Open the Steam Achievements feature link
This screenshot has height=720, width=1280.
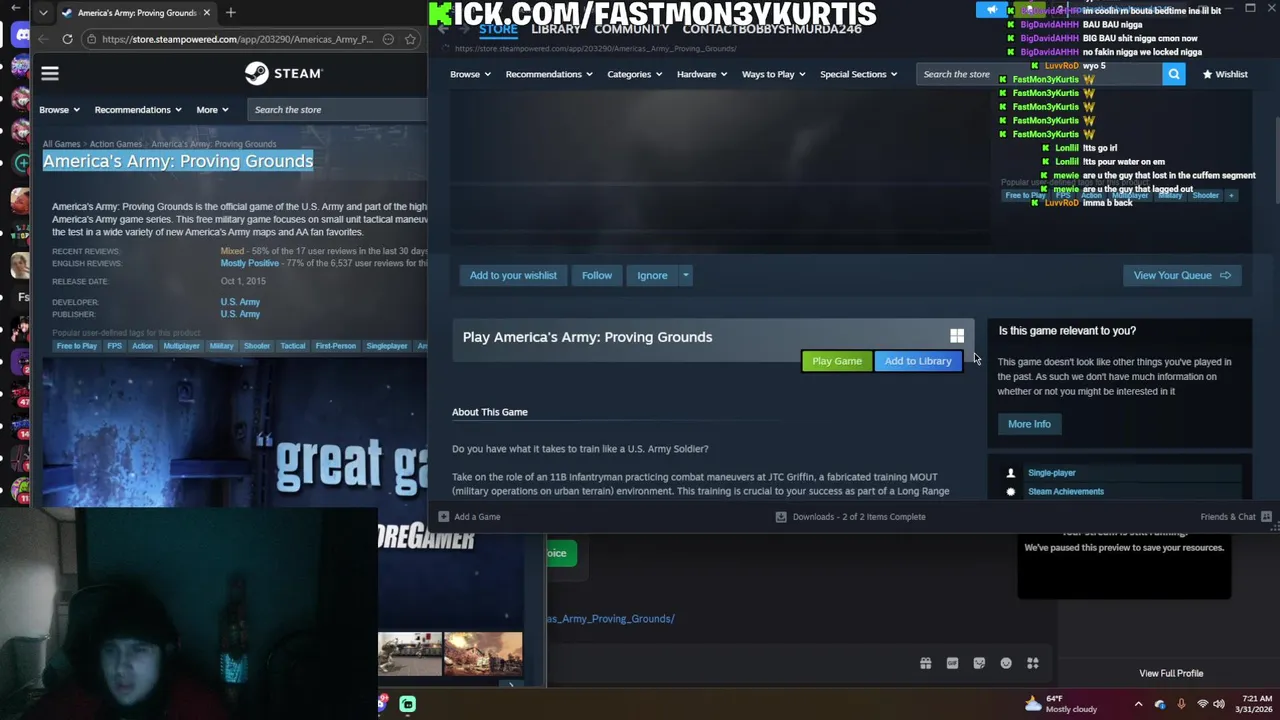click(1066, 492)
